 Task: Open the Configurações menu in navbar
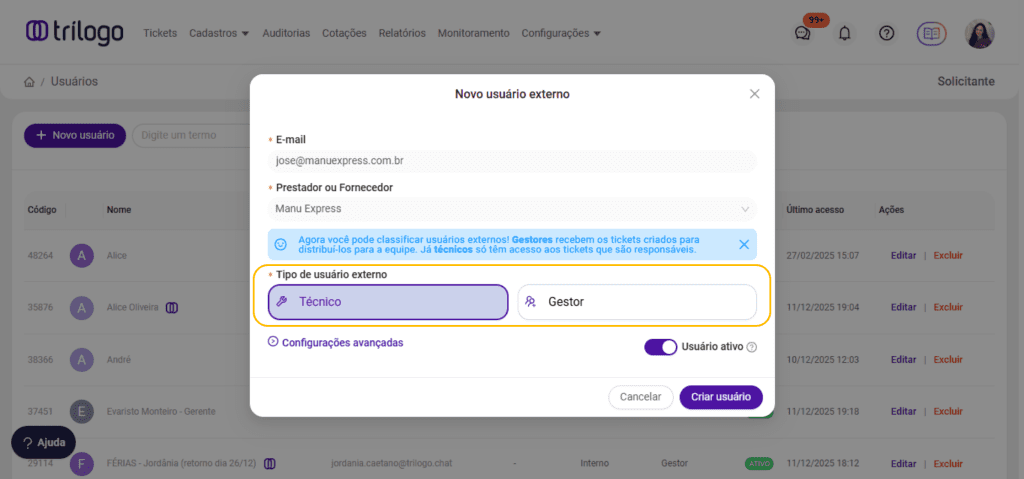[561, 33]
